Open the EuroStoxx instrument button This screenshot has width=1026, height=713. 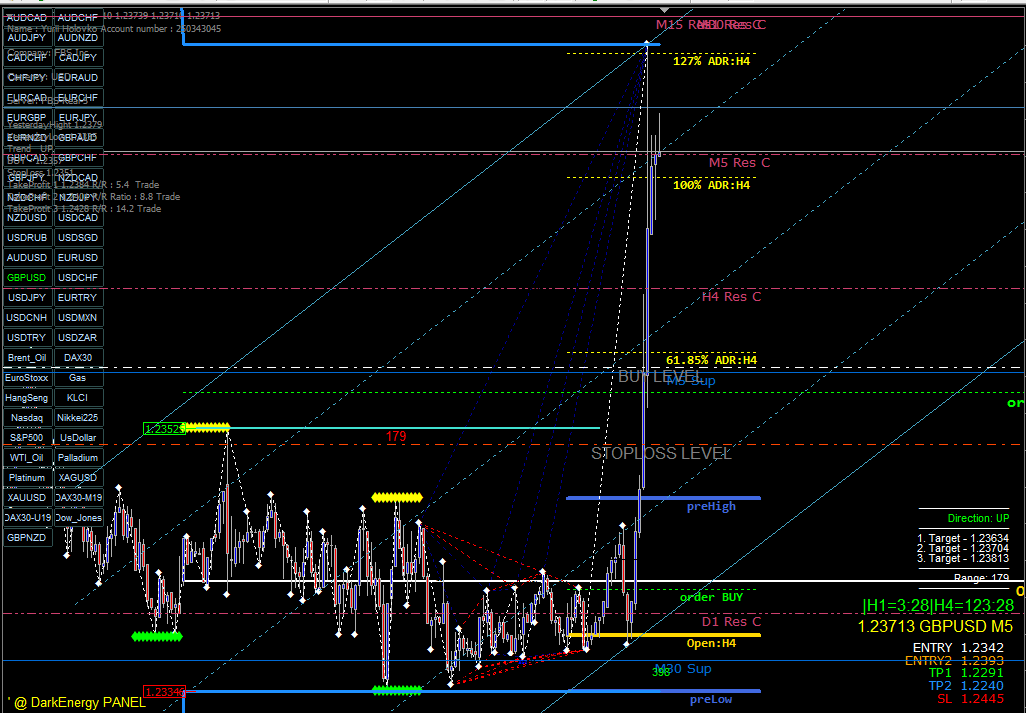tap(27, 377)
